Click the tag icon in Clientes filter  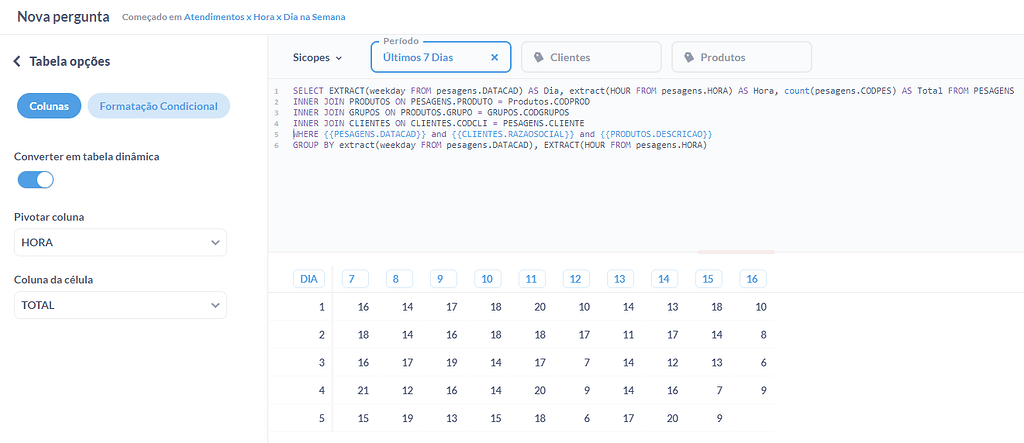coord(539,58)
